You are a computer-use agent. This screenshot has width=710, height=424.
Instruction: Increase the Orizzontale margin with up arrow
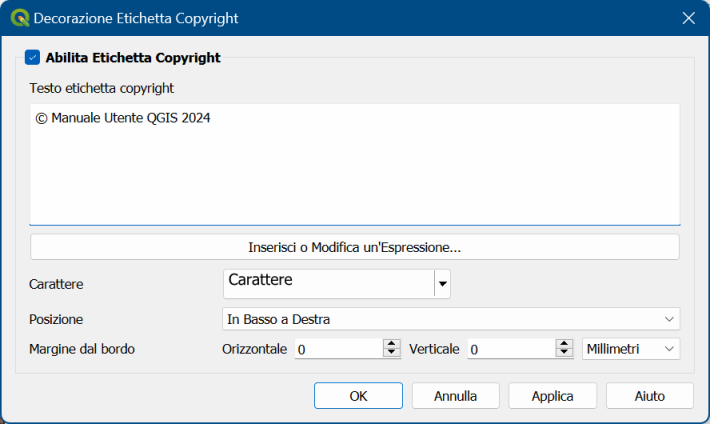(392, 344)
